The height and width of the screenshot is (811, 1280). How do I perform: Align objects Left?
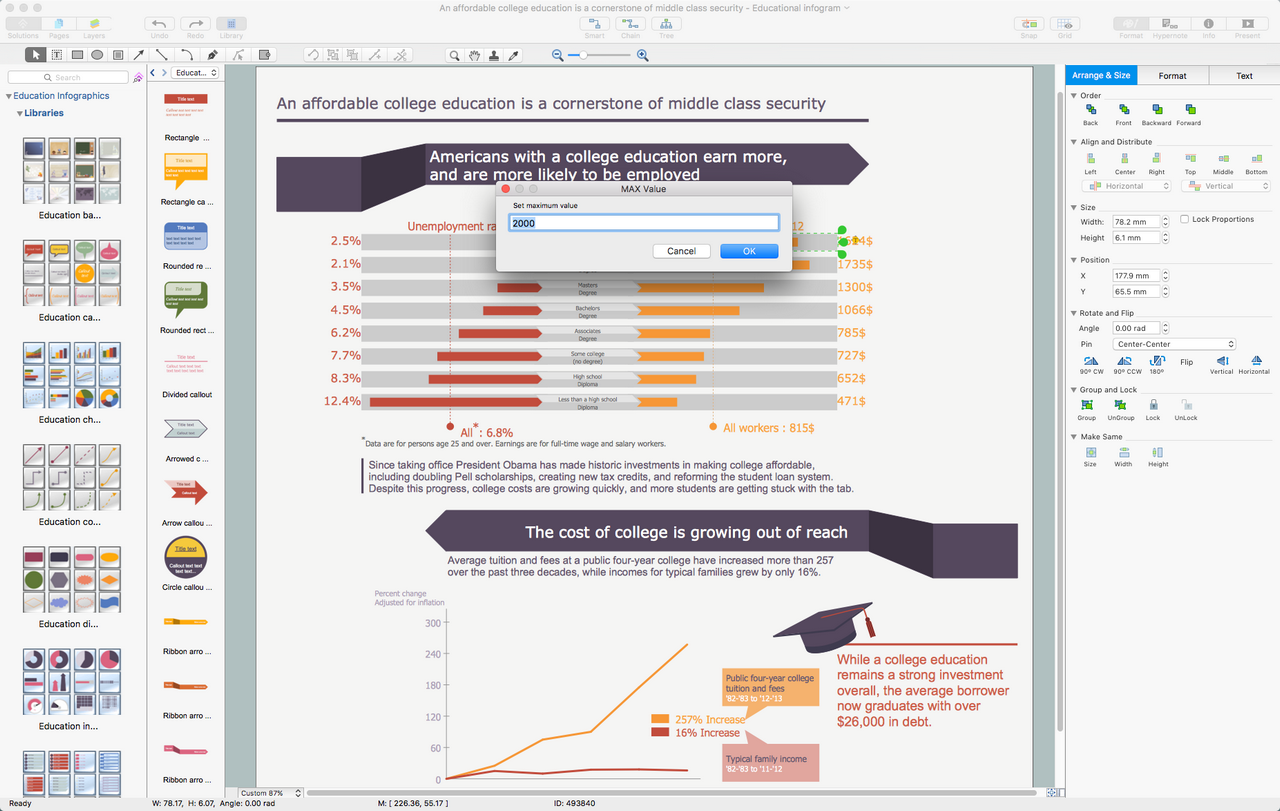coord(1090,158)
